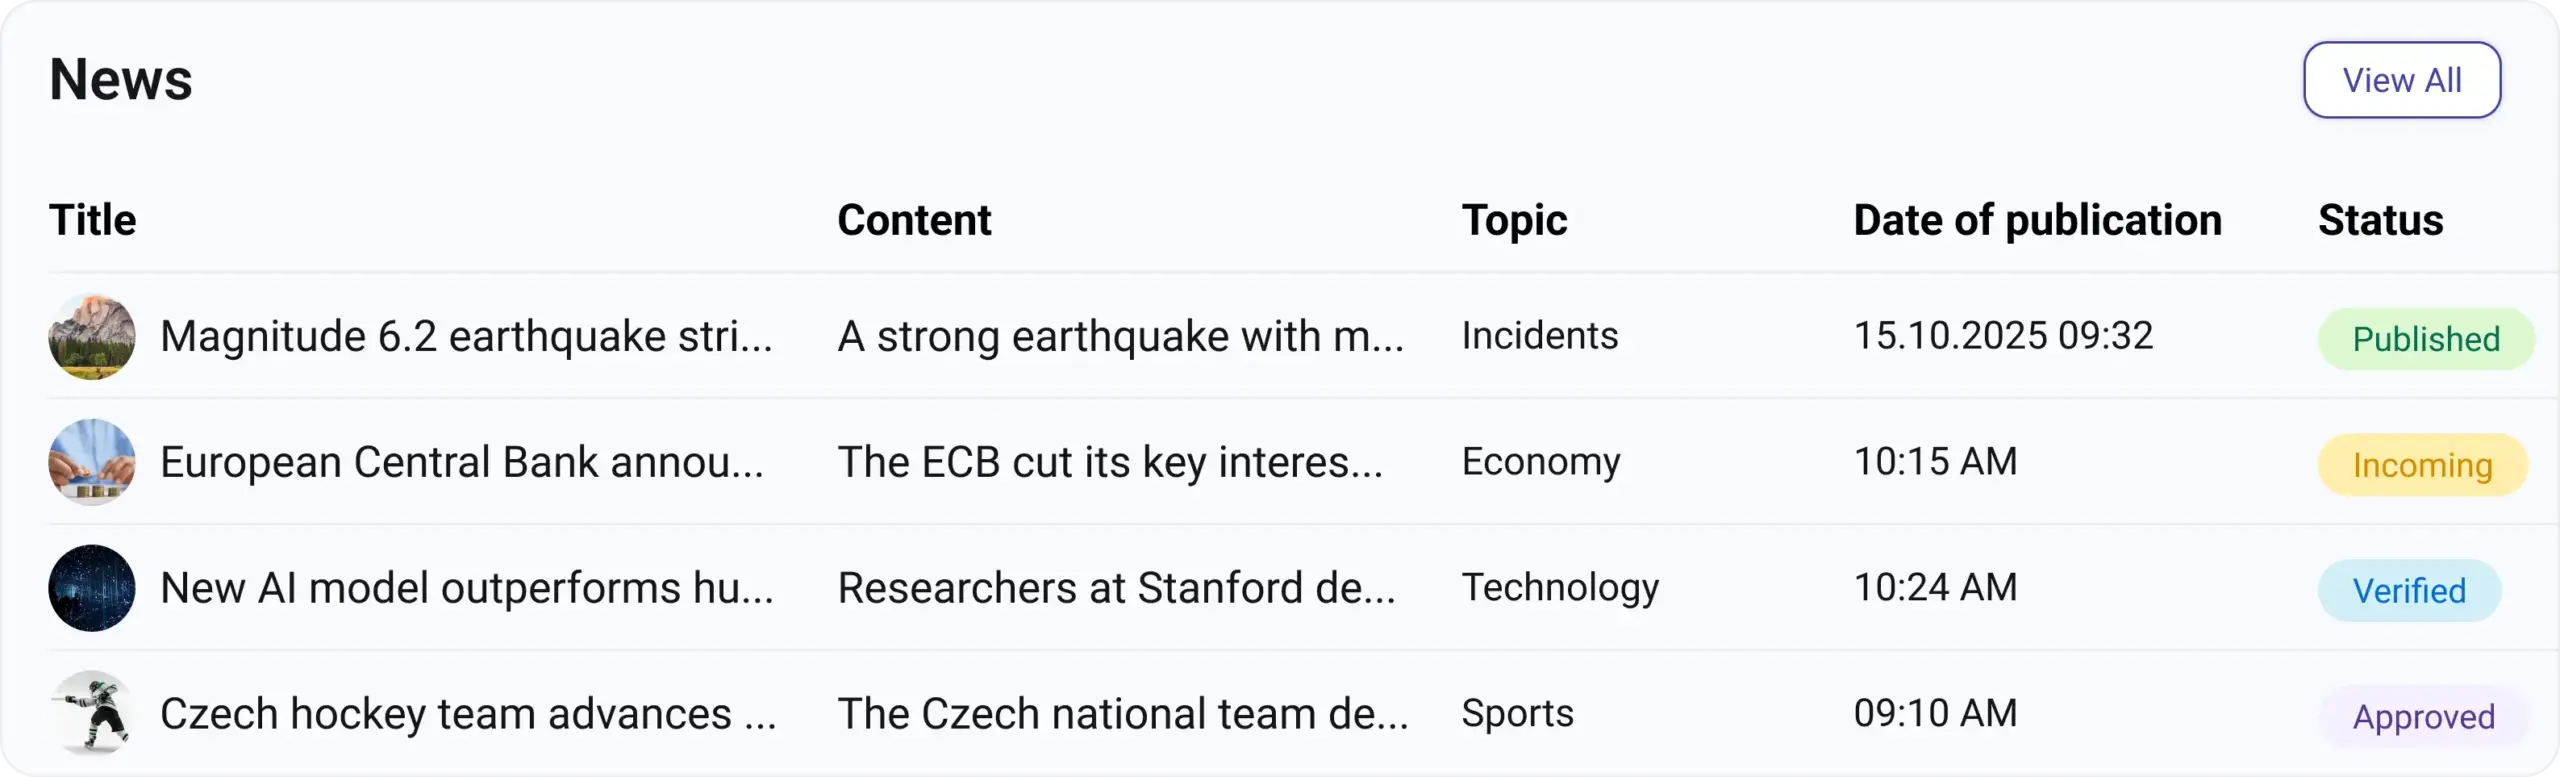Click the Topic column header
2560x777 pixels.
pos(1514,220)
